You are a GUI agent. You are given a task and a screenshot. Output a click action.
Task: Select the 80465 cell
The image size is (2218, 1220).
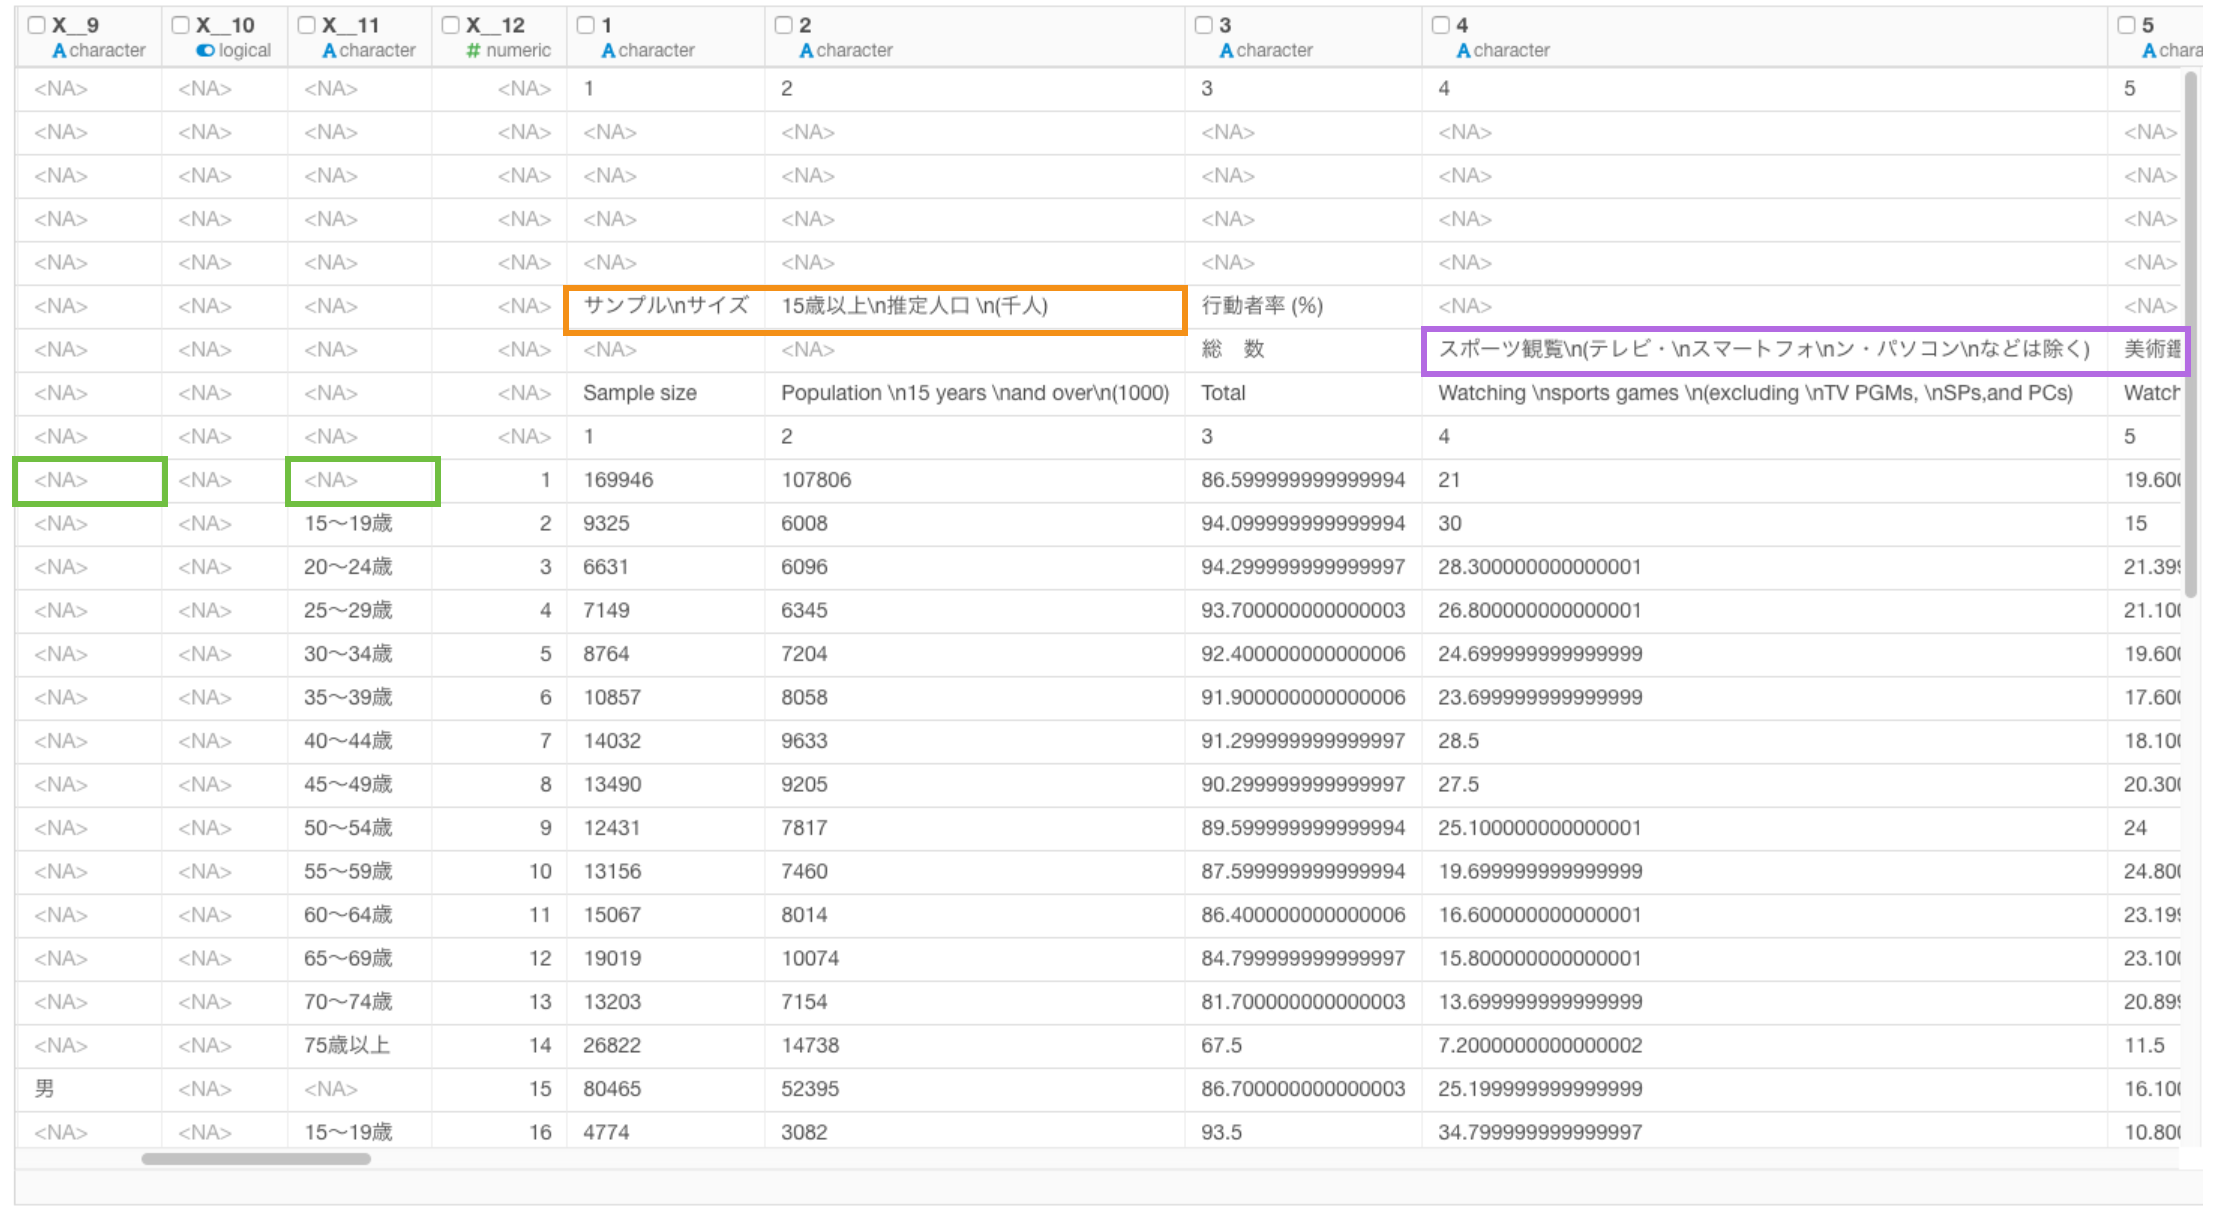coord(666,1089)
